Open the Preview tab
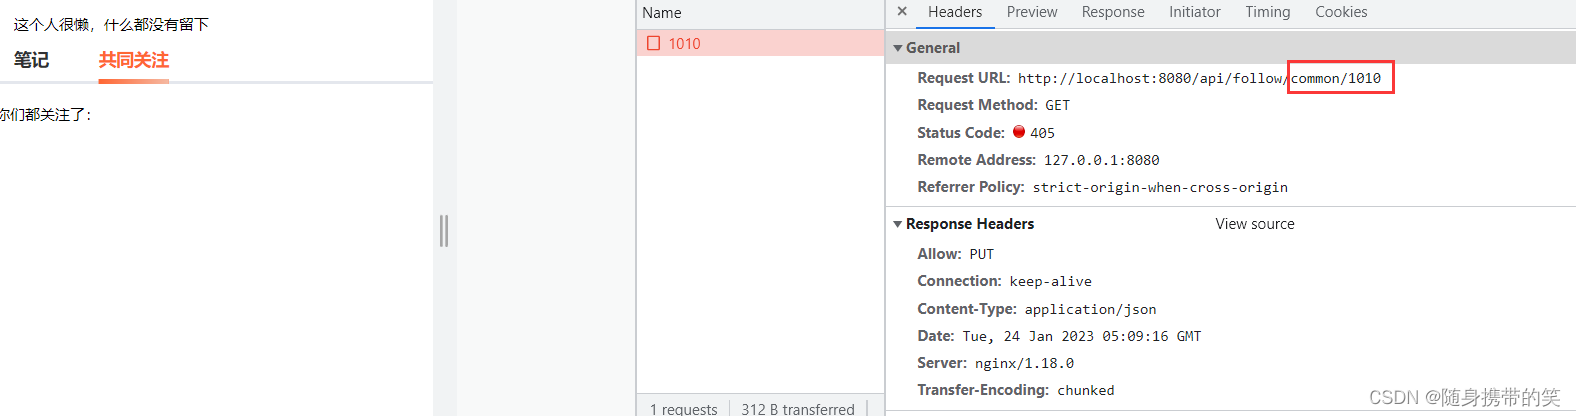Screen dimensions: 1576x416 (1032, 12)
